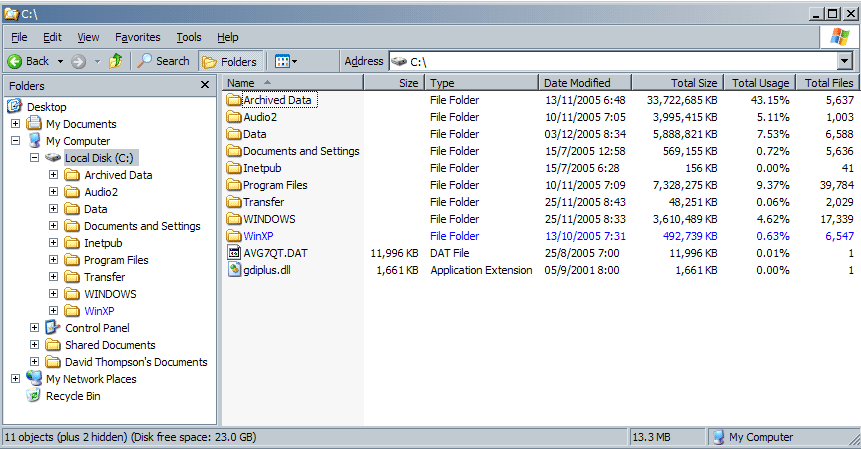The image size is (861, 449).
Task: Select Inetpub folder icon in list
Action: click(x=234, y=168)
